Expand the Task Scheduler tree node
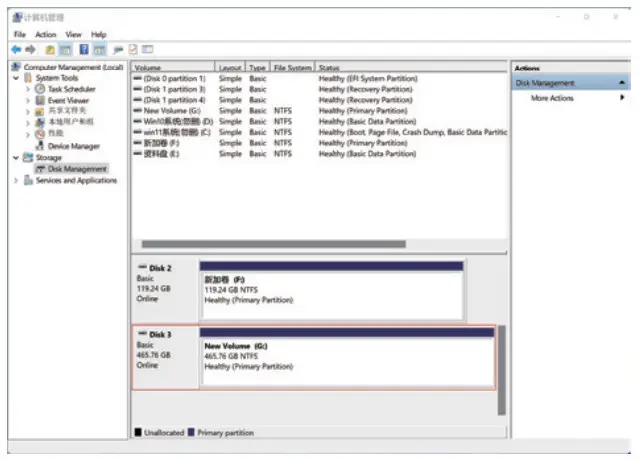The width and height of the screenshot is (640, 460). [28, 89]
